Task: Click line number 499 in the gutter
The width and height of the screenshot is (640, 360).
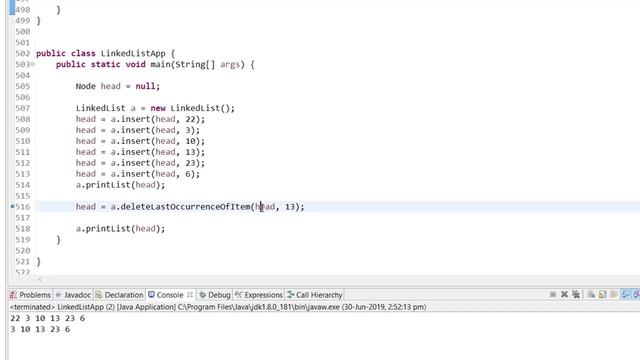Action: click(x=22, y=20)
